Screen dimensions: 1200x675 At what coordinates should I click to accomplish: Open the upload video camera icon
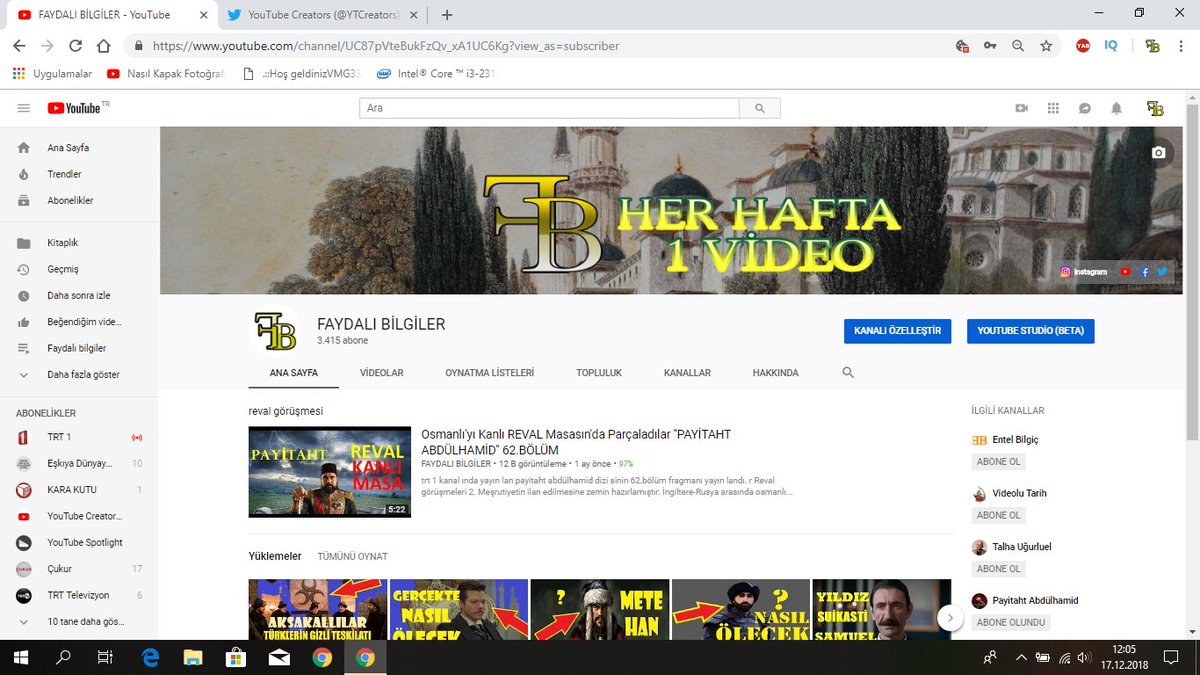pyautogui.click(x=1022, y=108)
